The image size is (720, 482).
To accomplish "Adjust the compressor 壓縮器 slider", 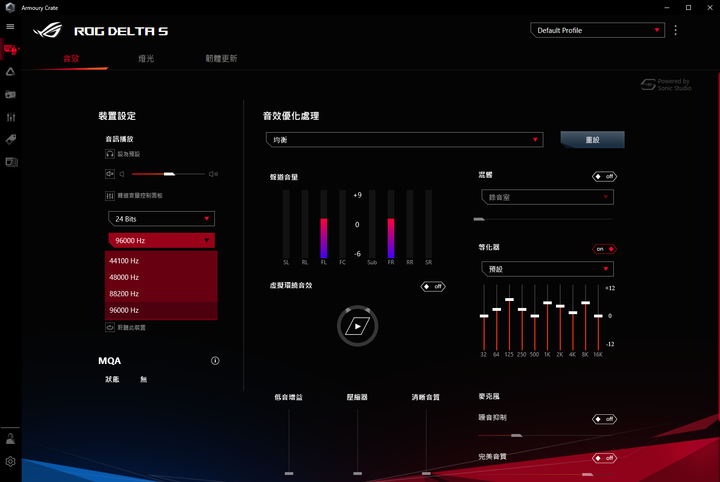I will click(358, 473).
